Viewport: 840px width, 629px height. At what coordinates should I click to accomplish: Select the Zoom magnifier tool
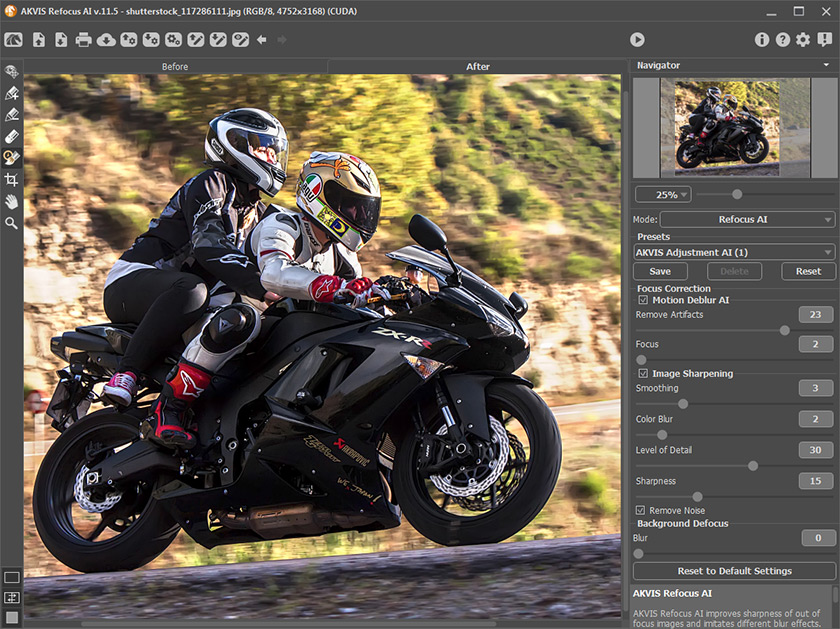pos(12,223)
